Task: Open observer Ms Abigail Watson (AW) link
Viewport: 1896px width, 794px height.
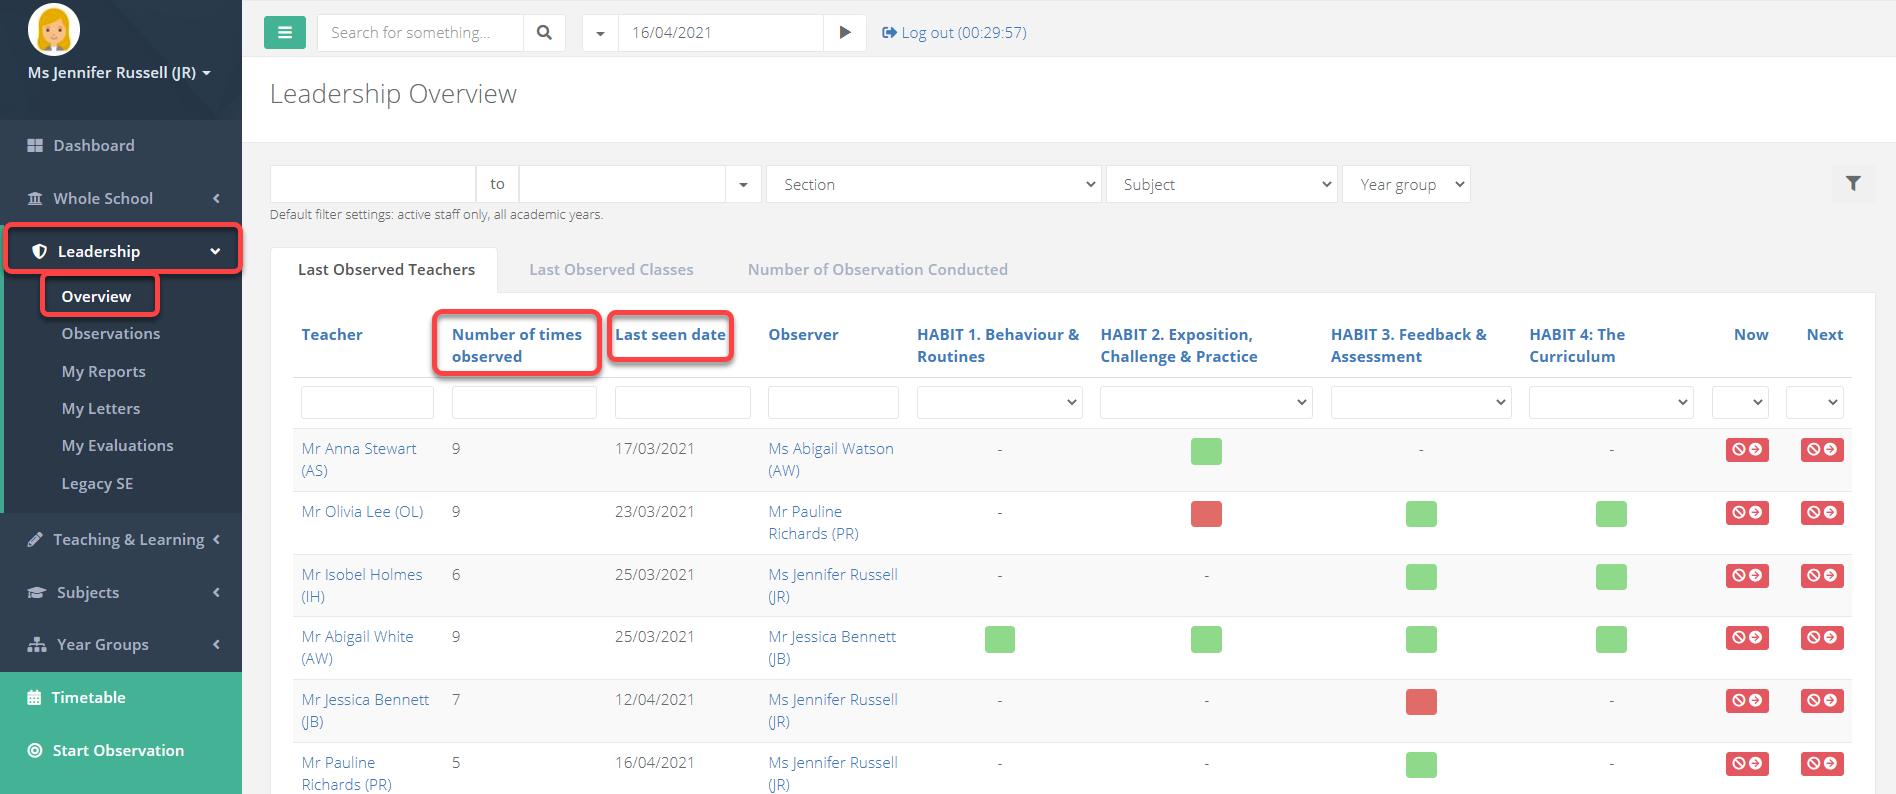Action: [x=831, y=459]
